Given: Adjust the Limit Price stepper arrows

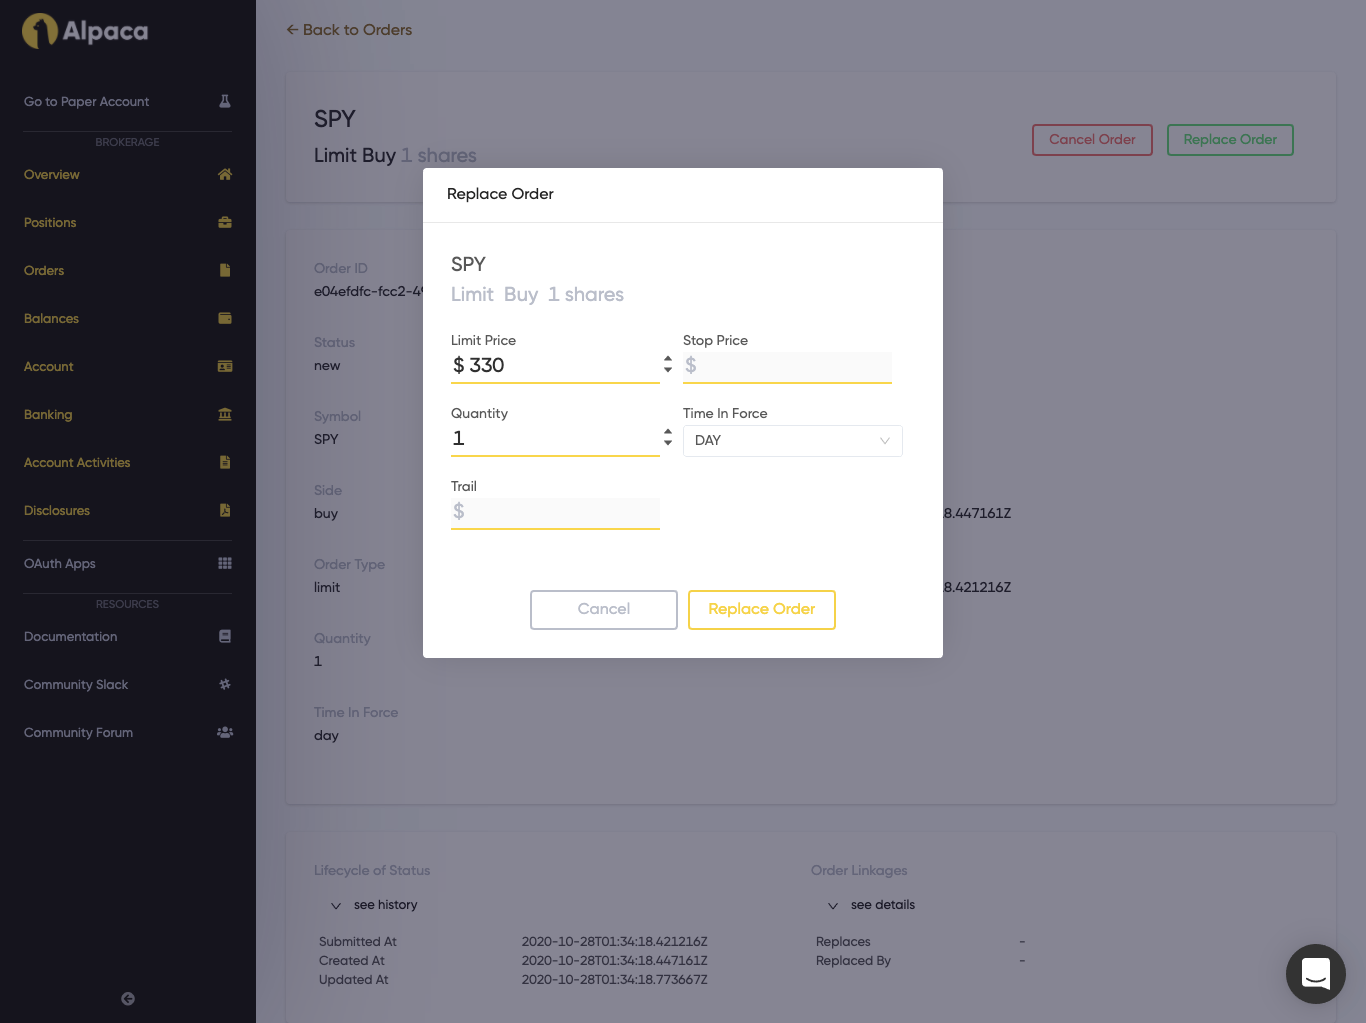Looking at the screenshot, I should [x=668, y=364].
